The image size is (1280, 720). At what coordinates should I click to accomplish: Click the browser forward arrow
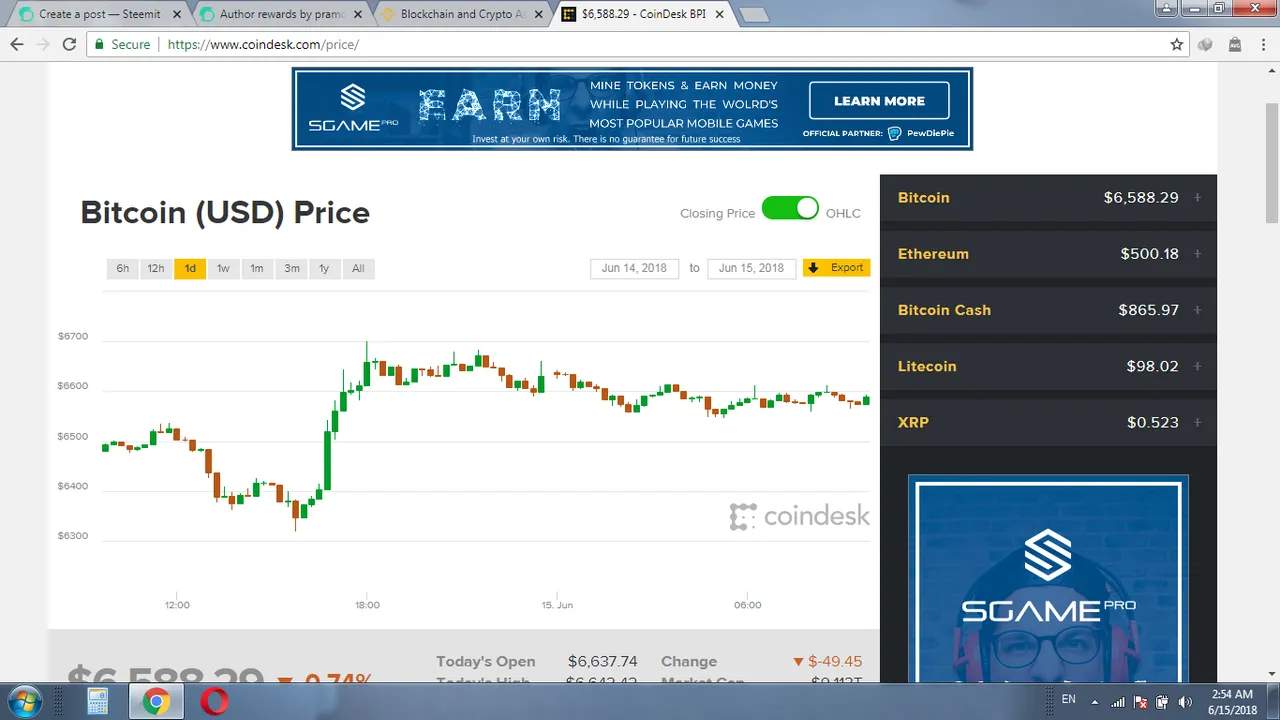(x=43, y=45)
